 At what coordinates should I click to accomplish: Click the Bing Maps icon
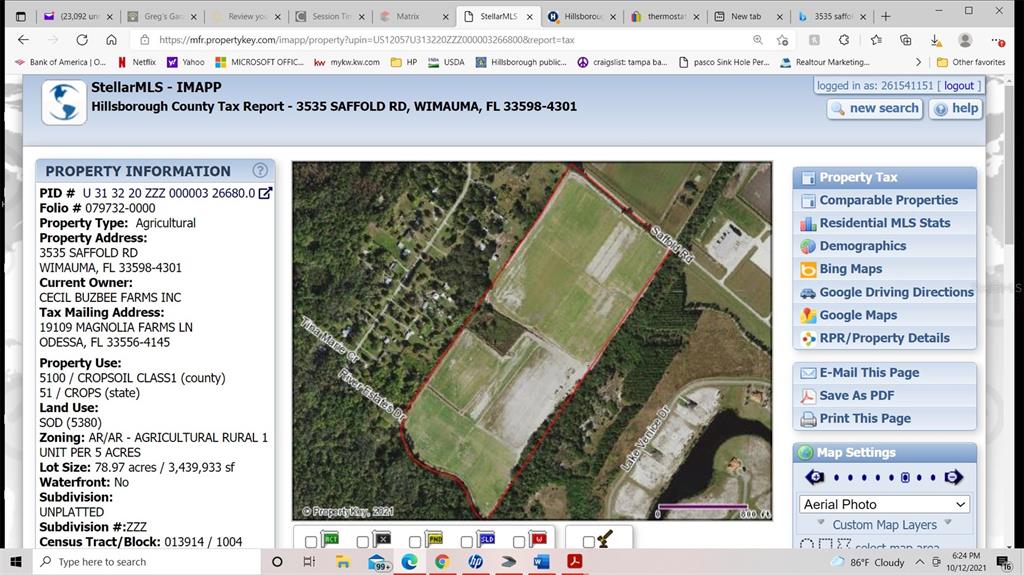(809, 269)
